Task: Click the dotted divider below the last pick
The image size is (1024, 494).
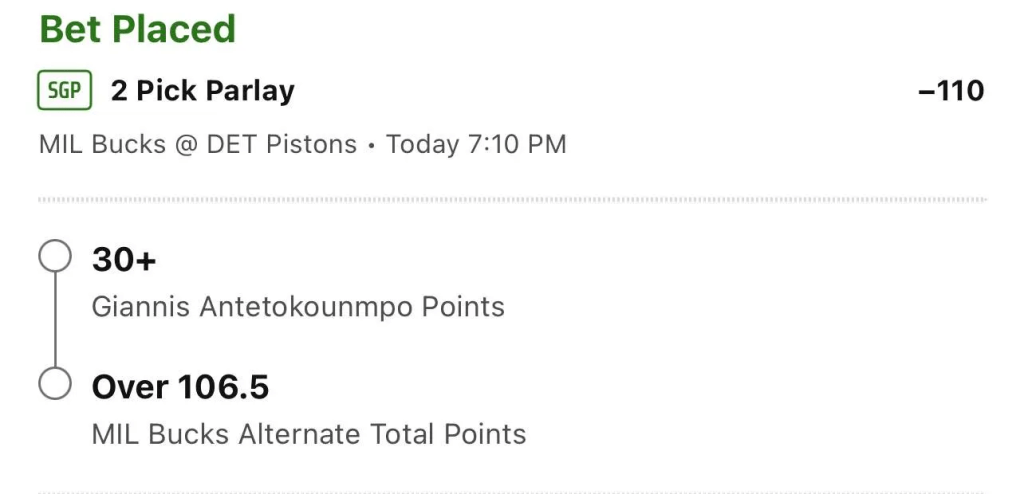Action: pos(513,492)
